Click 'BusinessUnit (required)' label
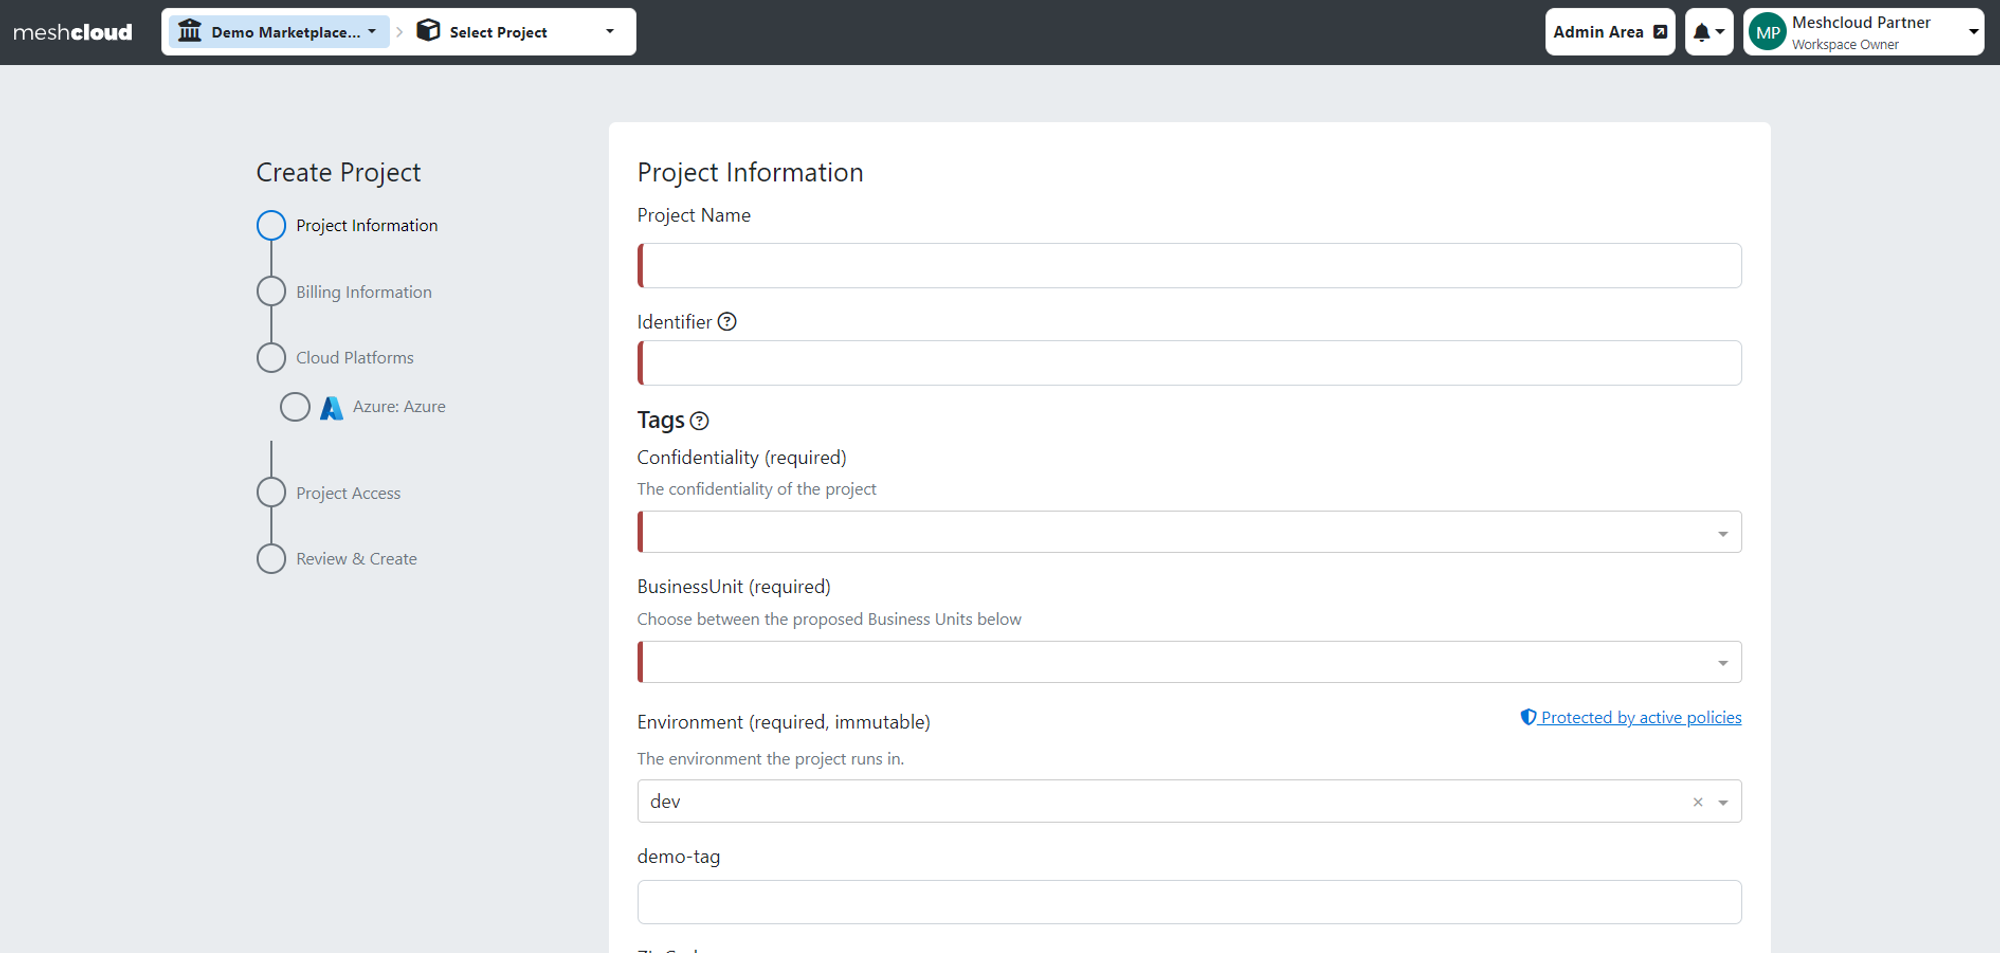The height and width of the screenshot is (953, 2000). (734, 587)
